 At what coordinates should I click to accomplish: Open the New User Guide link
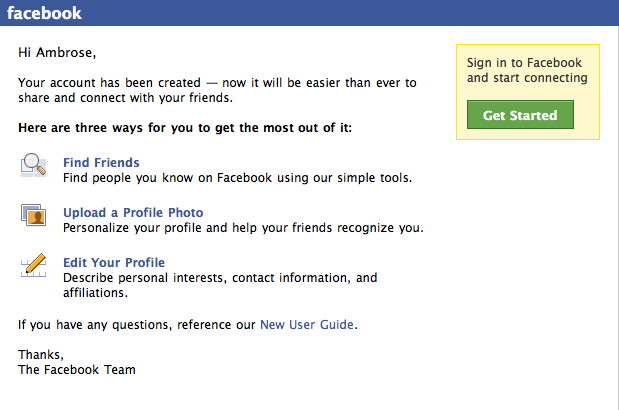tap(307, 325)
